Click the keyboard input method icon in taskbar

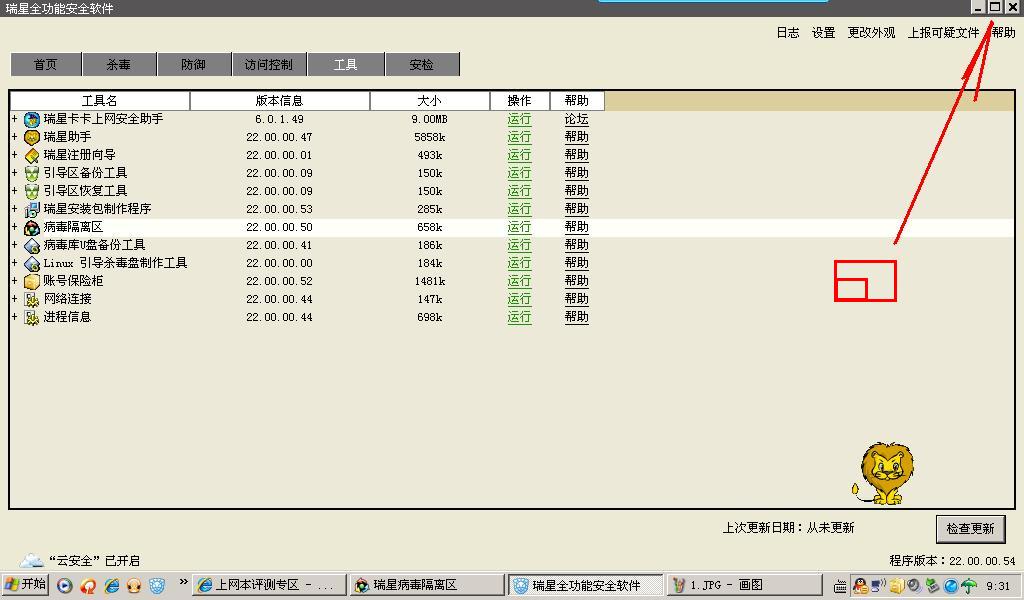(x=840, y=586)
